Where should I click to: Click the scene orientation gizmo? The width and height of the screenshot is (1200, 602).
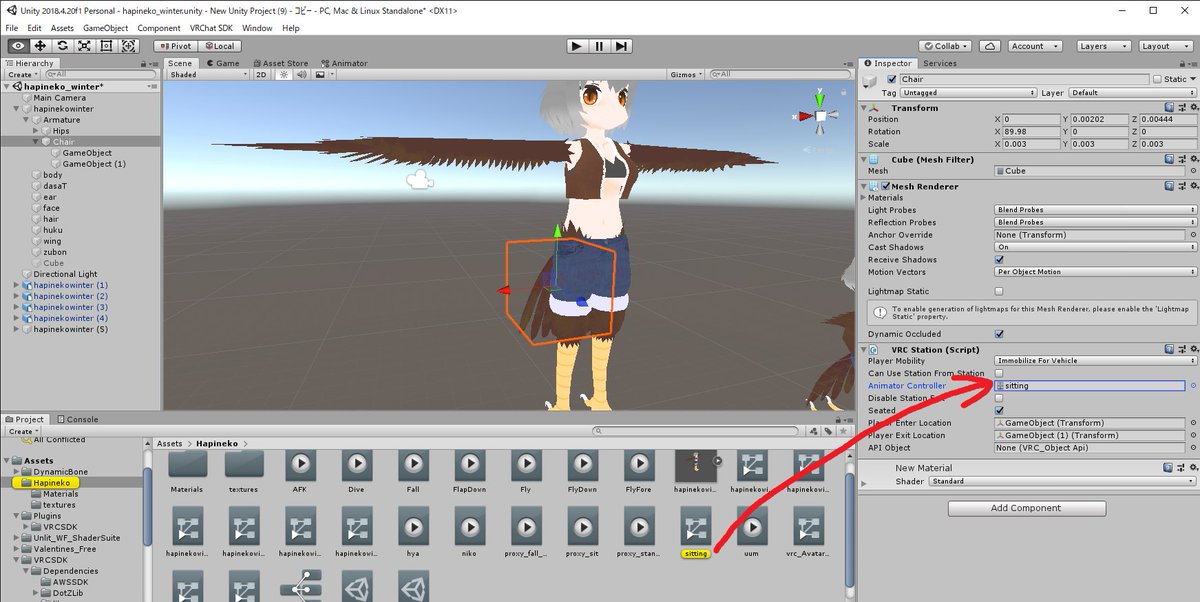click(820, 116)
